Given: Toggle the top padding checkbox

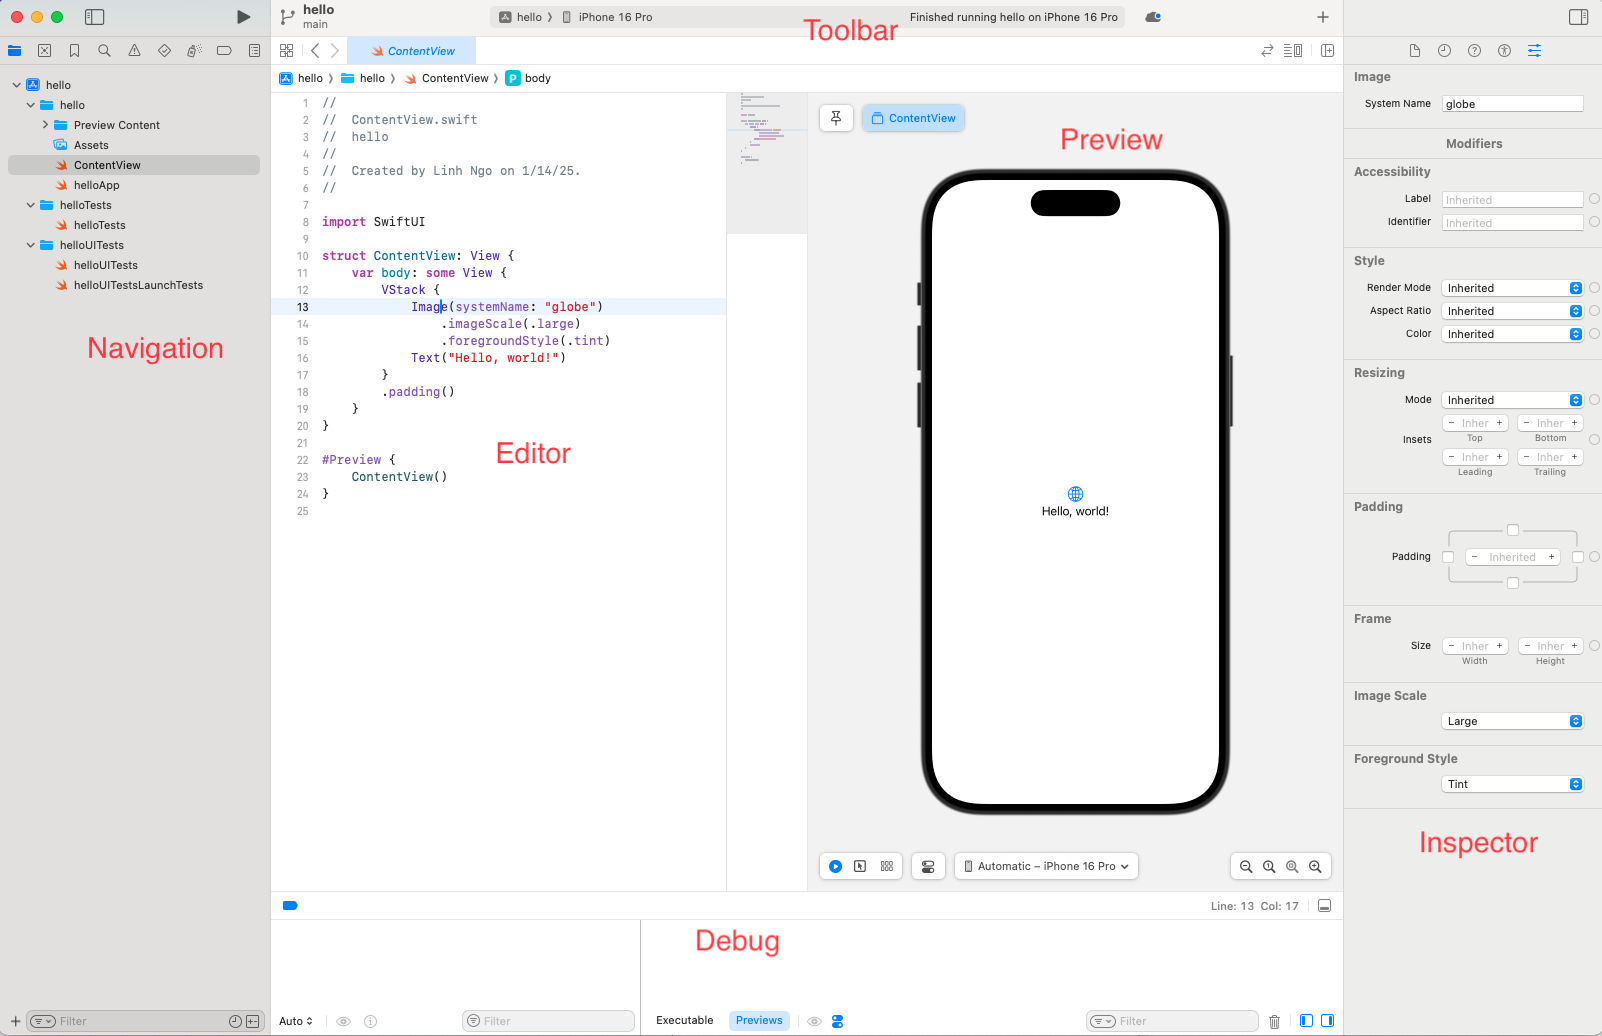Looking at the screenshot, I should pyautogui.click(x=1513, y=530).
